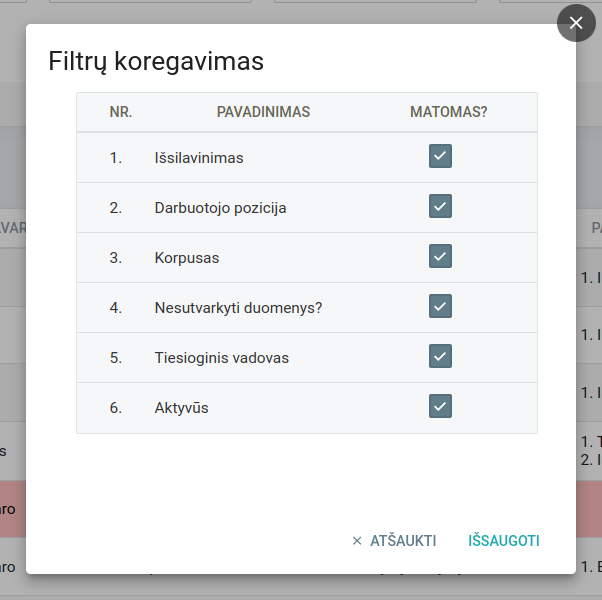The height and width of the screenshot is (600, 602).
Task: Click the Nr. column header
Action: pos(121,112)
